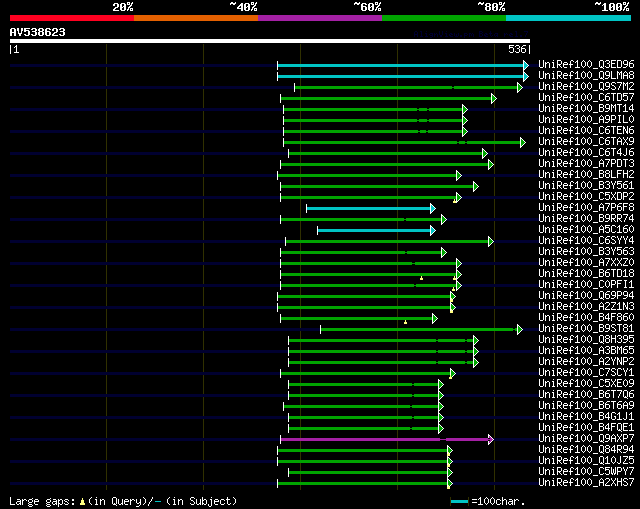Select the UniRef100_A3BM65 label

pyautogui.click(x=586, y=351)
